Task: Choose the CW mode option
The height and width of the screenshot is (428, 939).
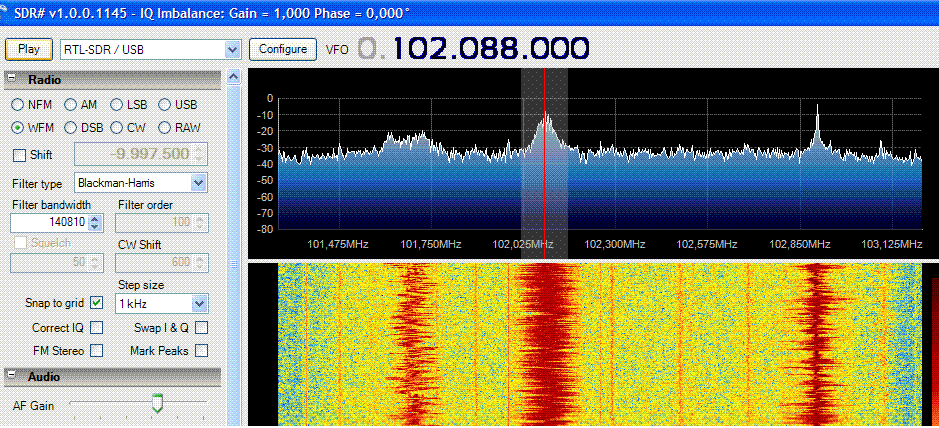Action: (117, 128)
